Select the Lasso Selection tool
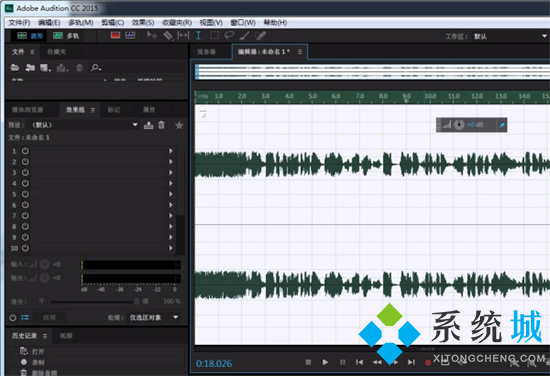Screen dimensions: 550x376 coord(229,35)
